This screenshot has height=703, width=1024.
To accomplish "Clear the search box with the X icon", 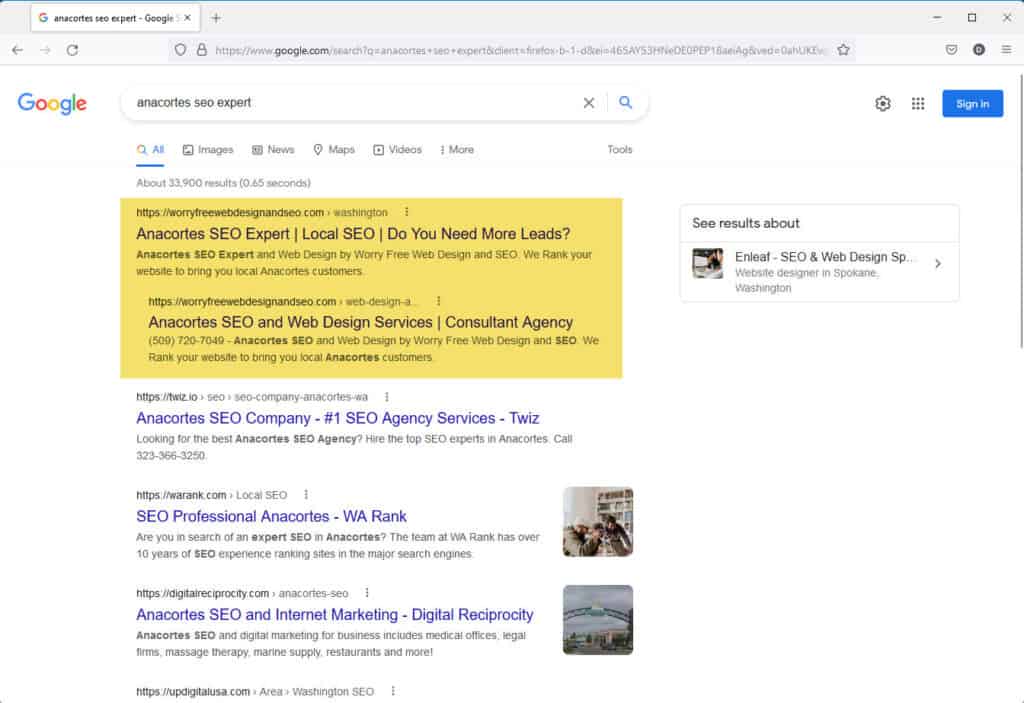I will (588, 103).
